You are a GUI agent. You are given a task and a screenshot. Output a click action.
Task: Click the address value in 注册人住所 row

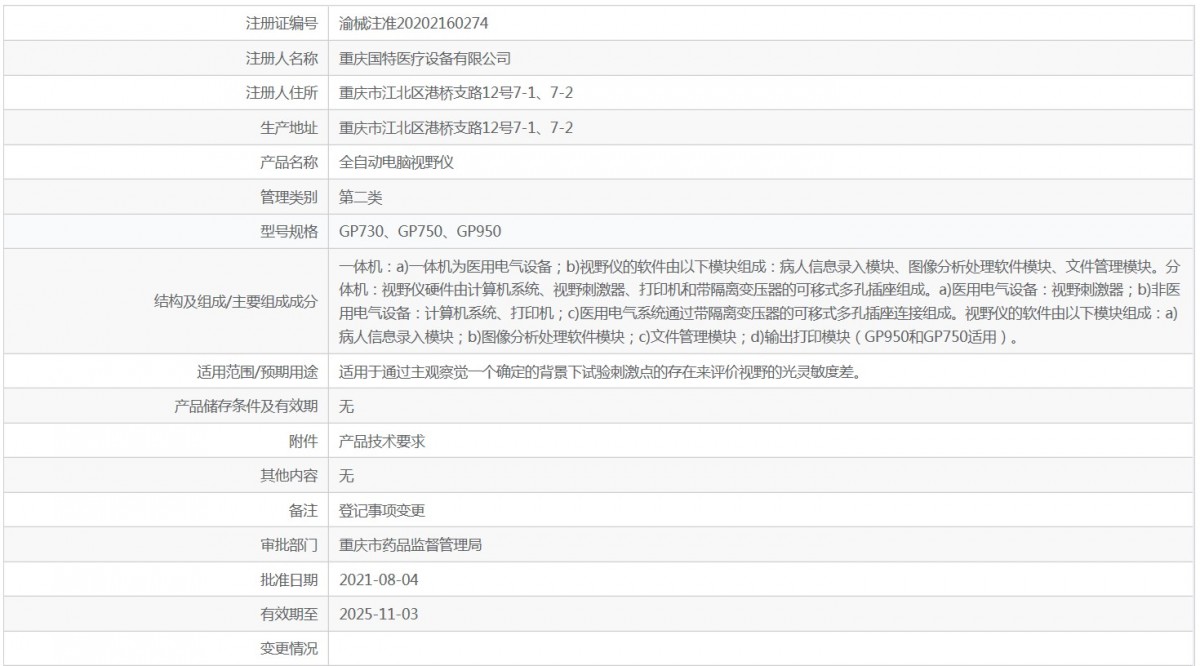coord(456,93)
